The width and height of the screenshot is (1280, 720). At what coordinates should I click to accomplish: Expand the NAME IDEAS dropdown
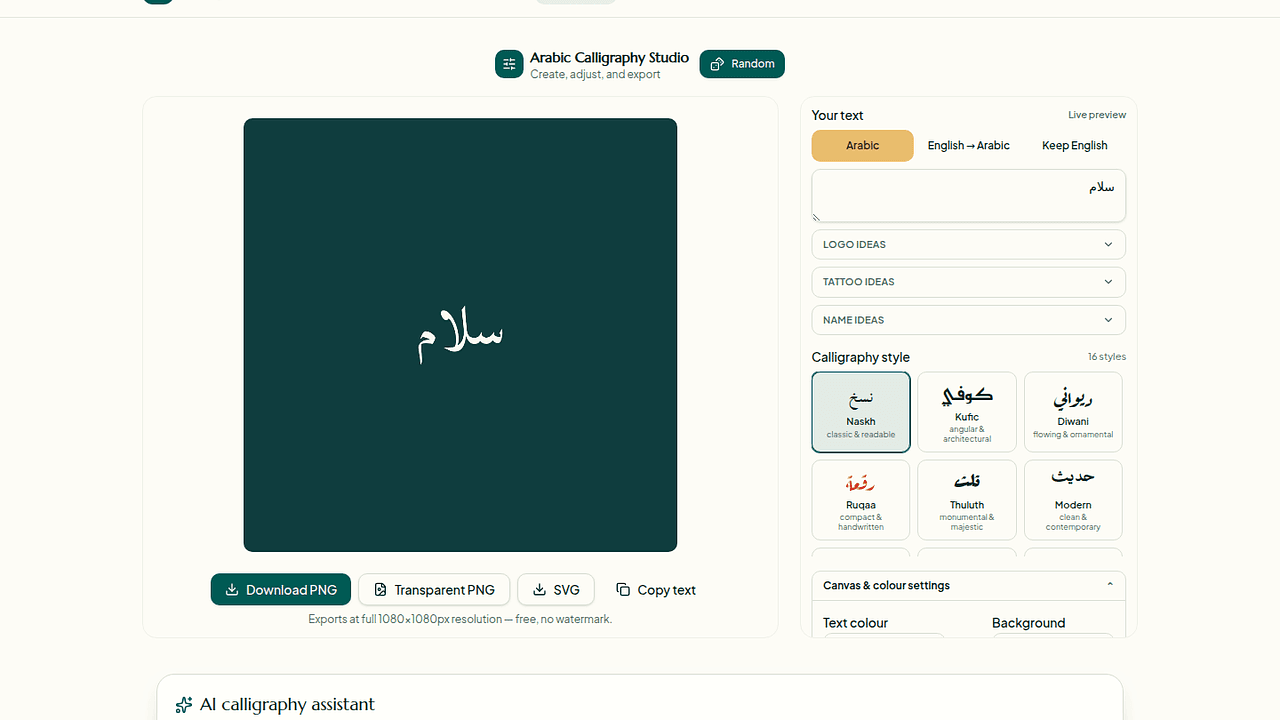(969, 320)
